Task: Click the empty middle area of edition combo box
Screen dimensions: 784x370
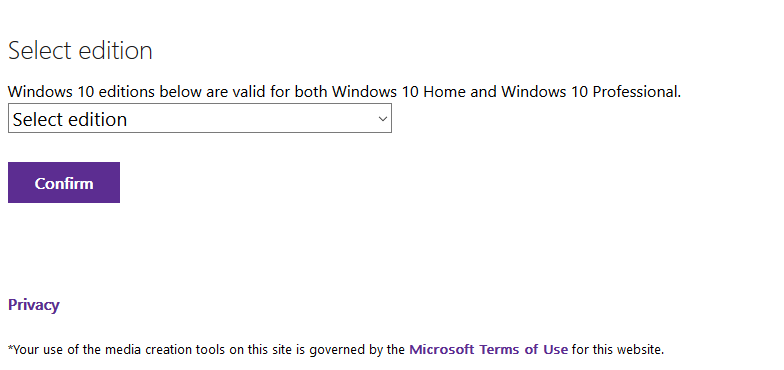Action: point(250,118)
